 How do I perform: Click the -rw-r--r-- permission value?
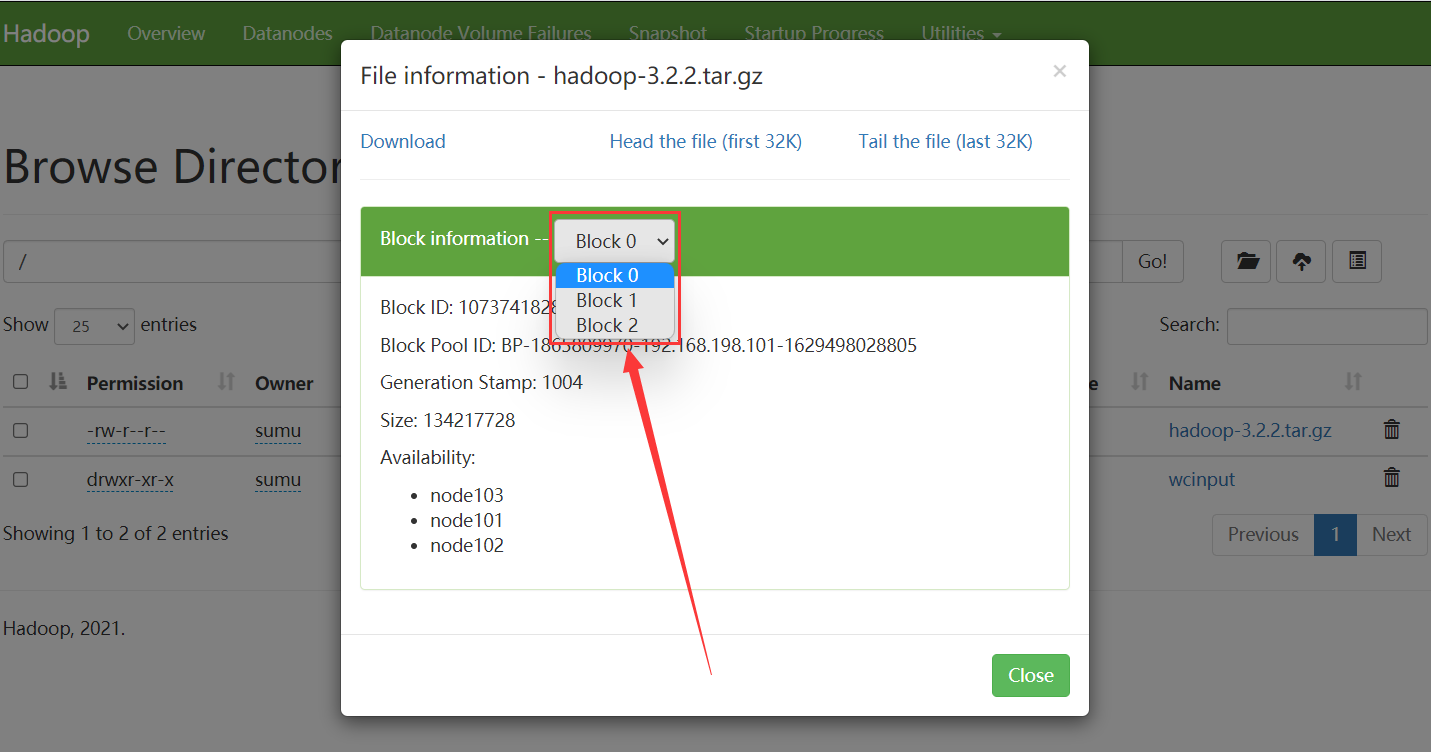126,431
